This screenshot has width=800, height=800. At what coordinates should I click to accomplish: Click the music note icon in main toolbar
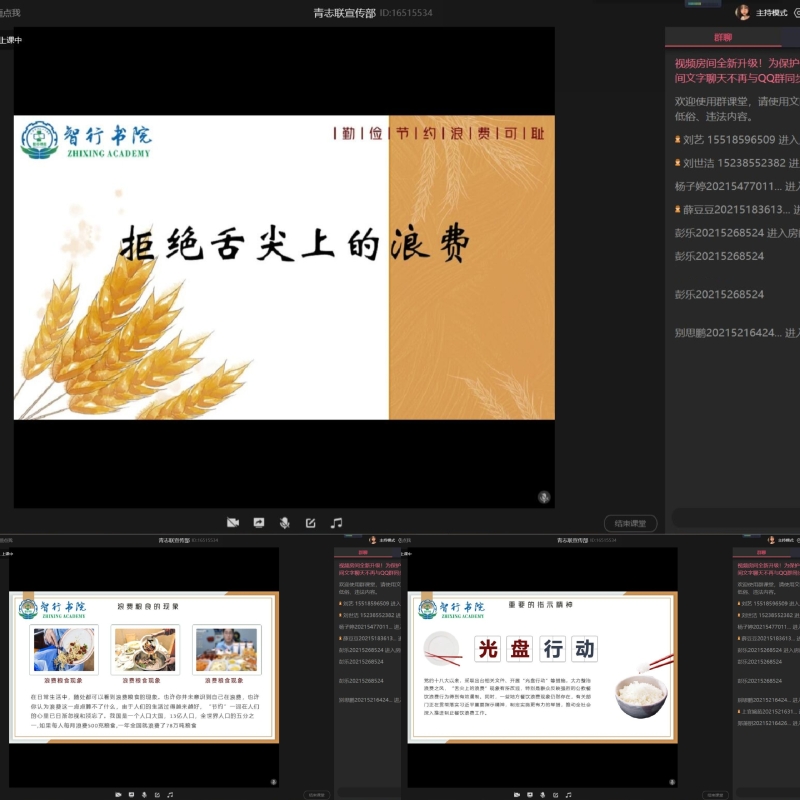[x=337, y=522]
